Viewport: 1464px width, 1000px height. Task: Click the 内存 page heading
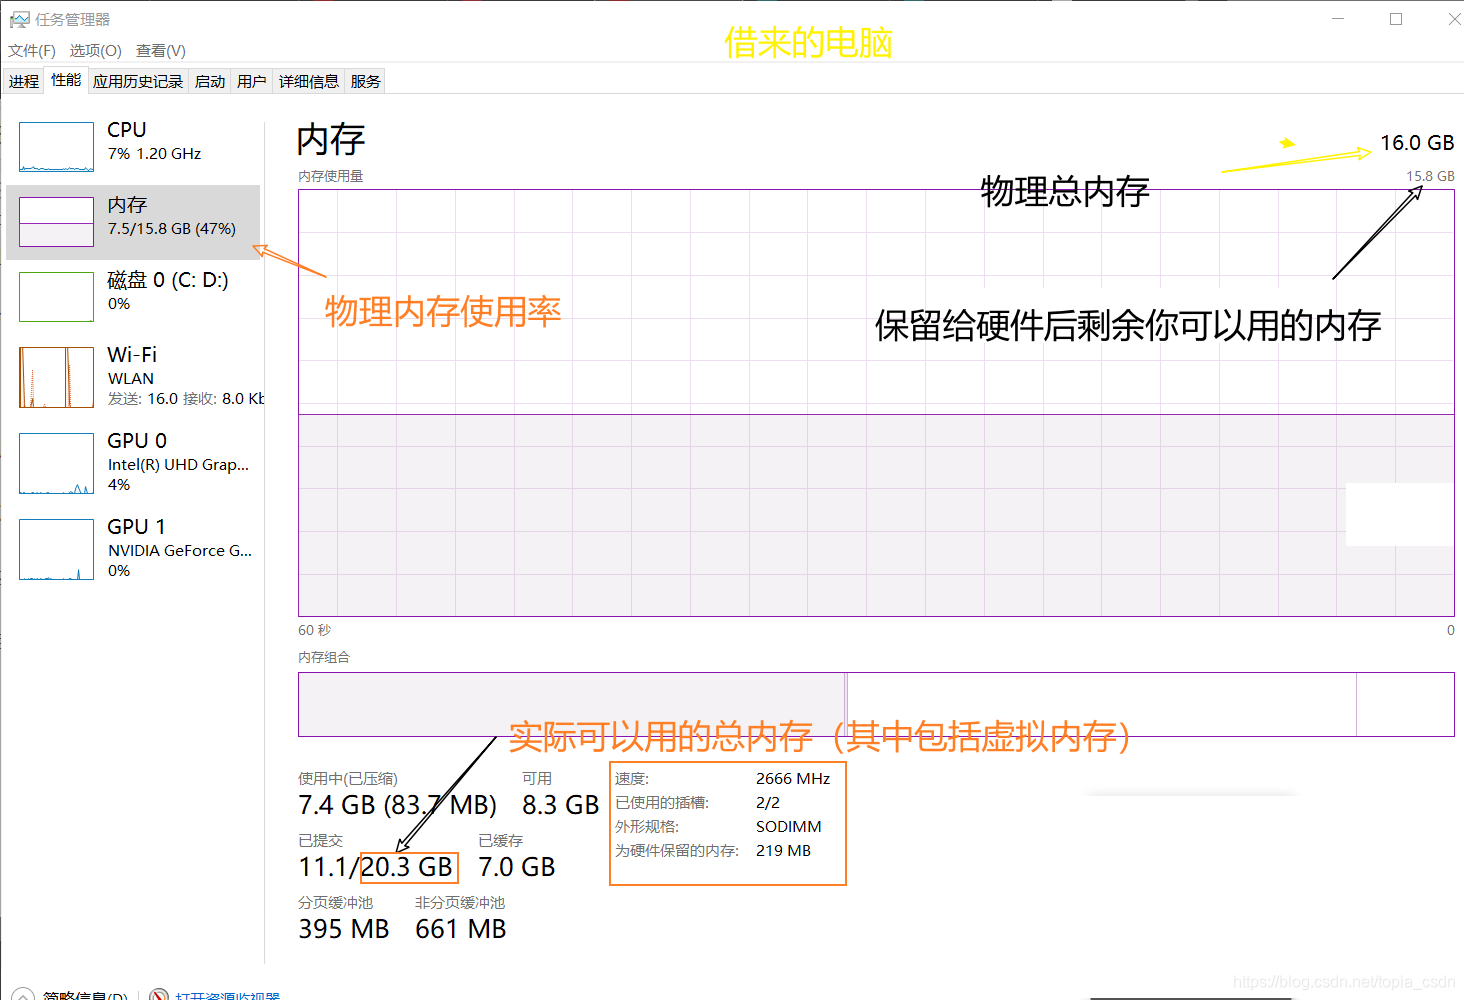(331, 140)
